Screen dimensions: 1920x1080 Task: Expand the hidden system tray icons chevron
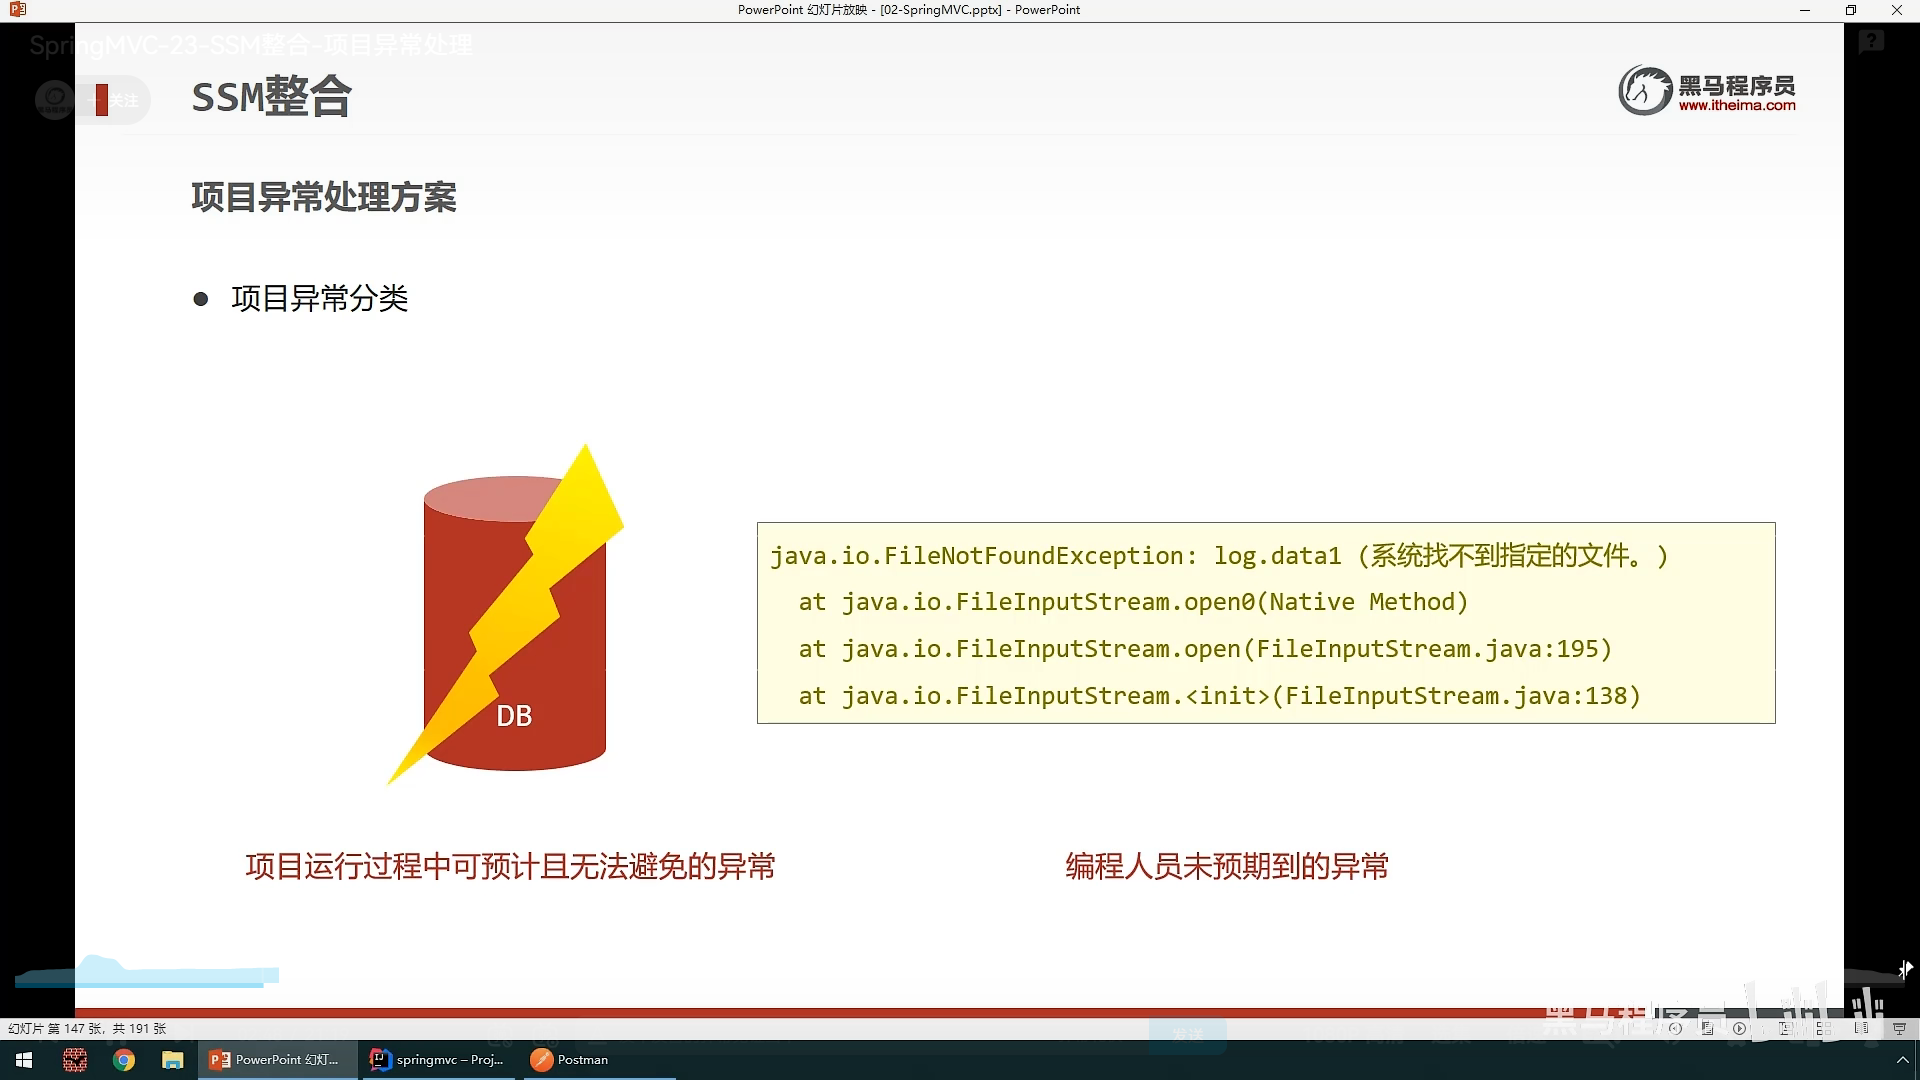click(x=1902, y=1060)
